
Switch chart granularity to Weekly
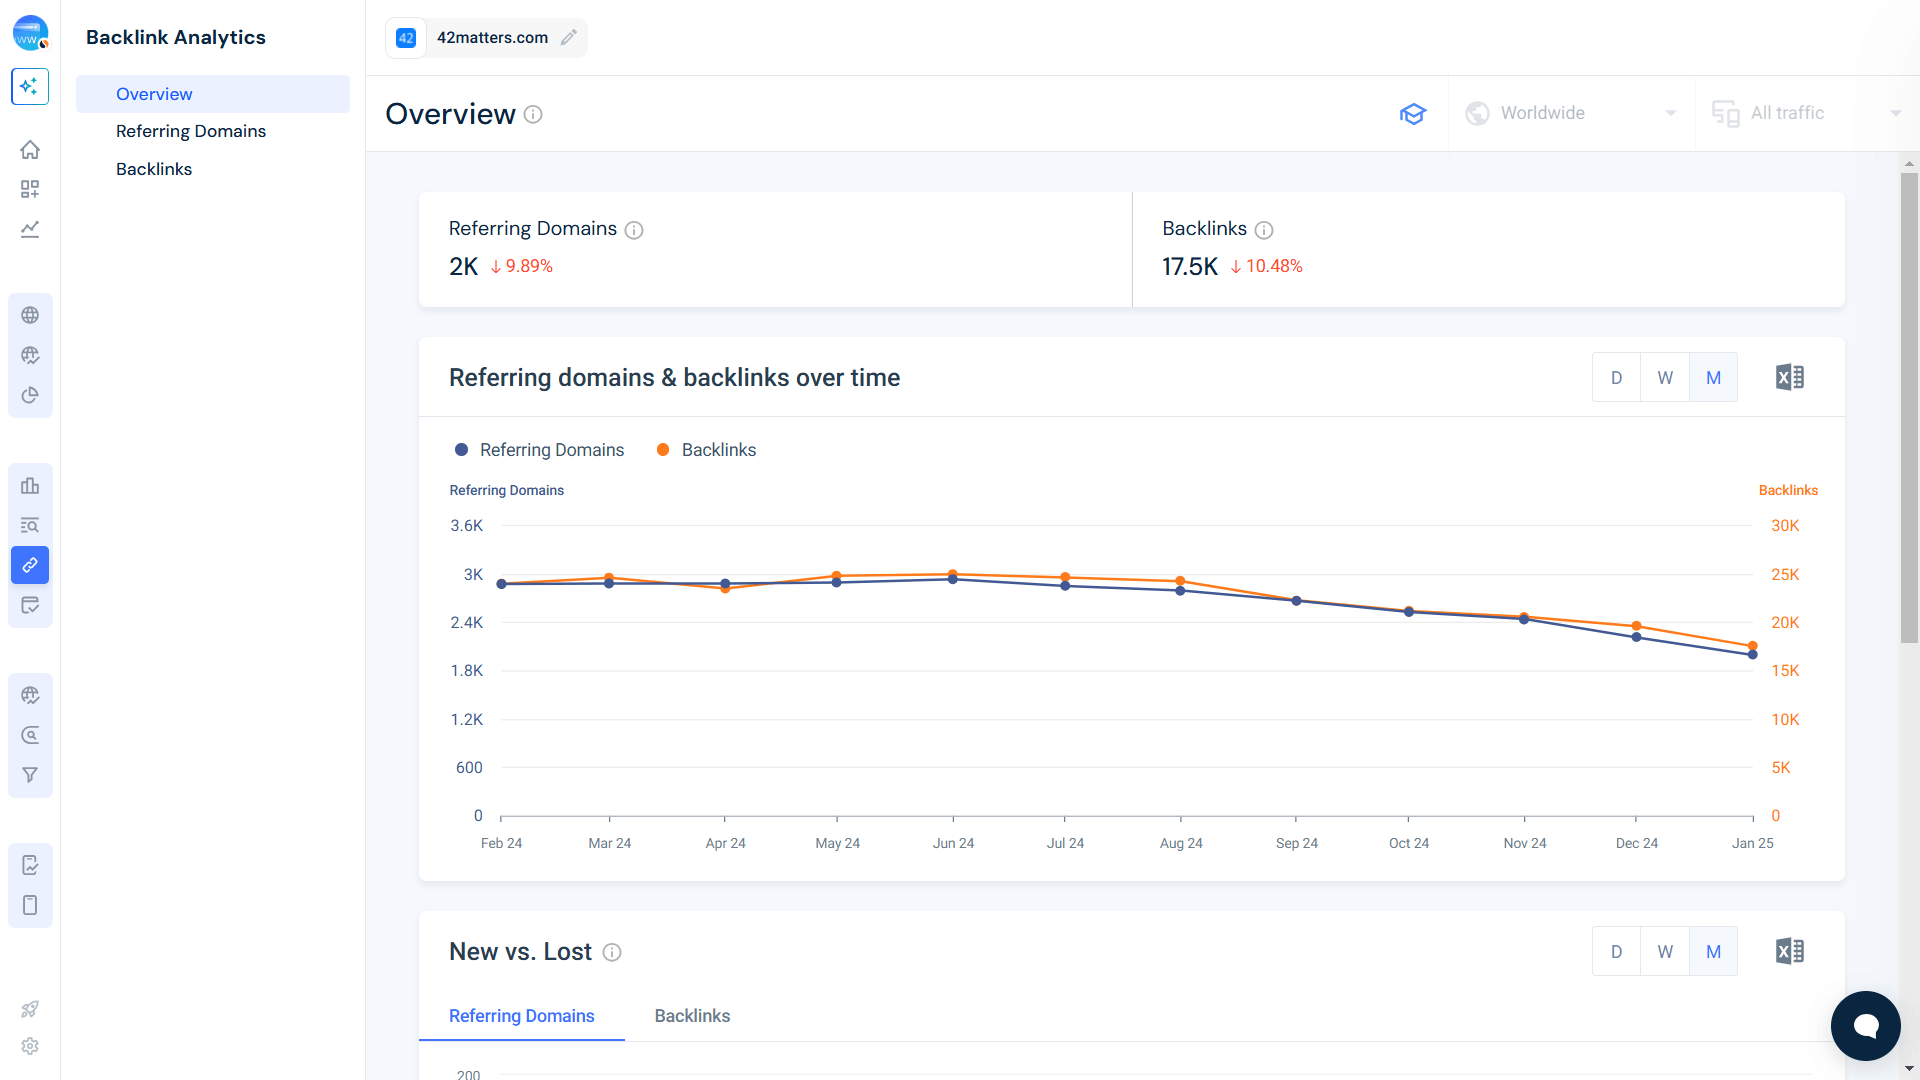(1665, 377)
